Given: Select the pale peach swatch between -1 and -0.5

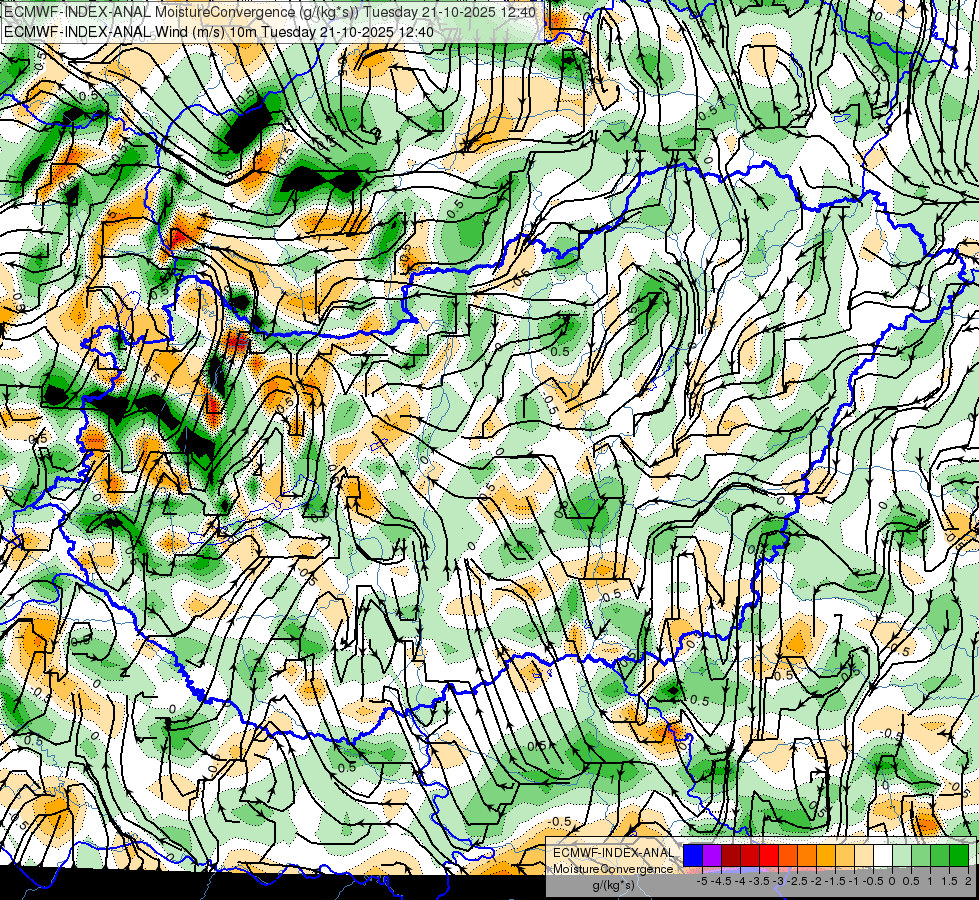Looking at the screenshot, I should [864, 855].
